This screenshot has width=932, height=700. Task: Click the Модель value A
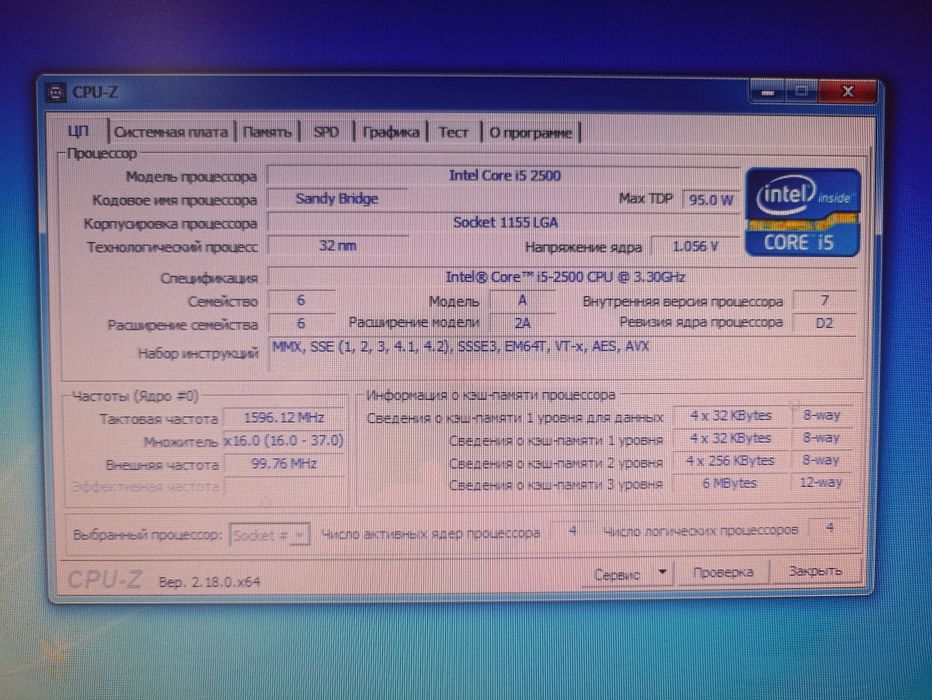tap(522, 301)
